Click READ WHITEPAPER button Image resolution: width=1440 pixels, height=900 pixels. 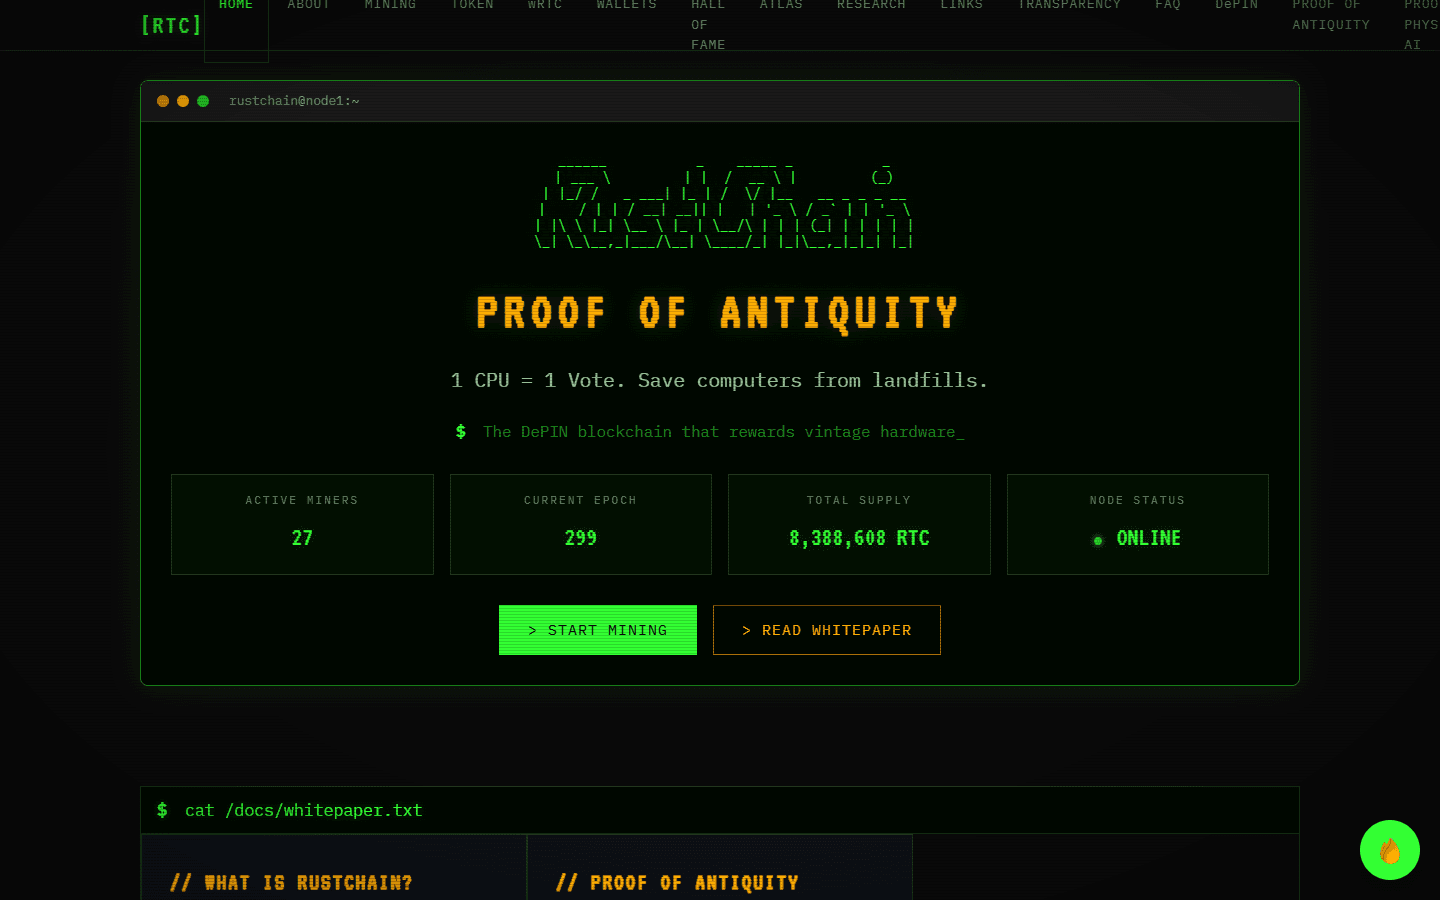827,630
